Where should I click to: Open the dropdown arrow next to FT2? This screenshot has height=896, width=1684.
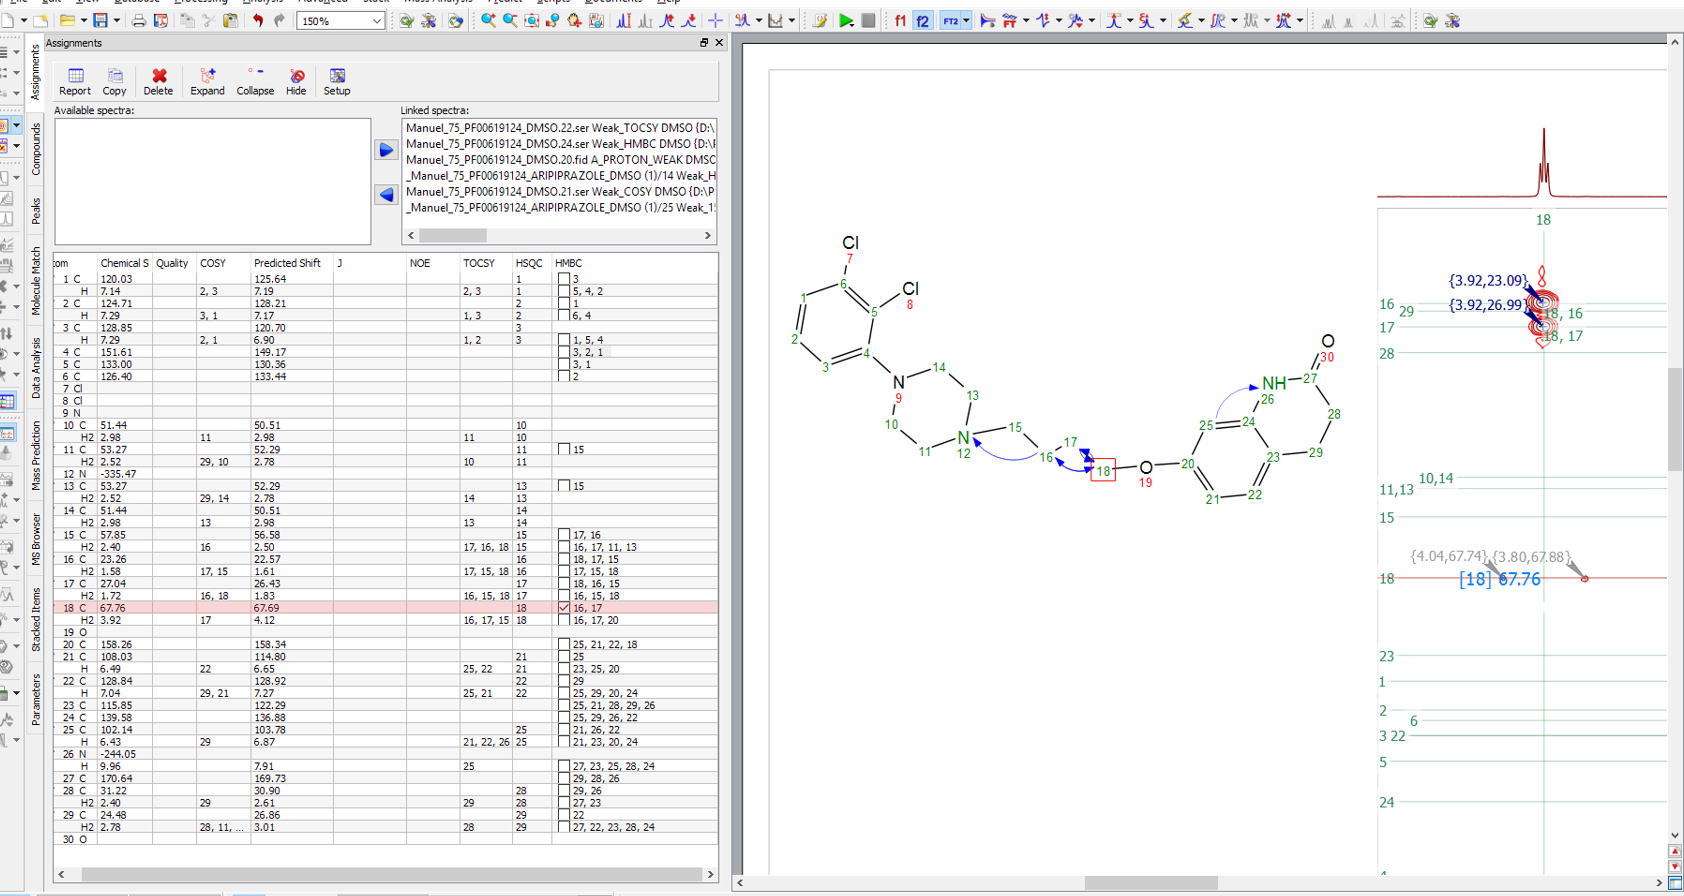click(966, 20)
